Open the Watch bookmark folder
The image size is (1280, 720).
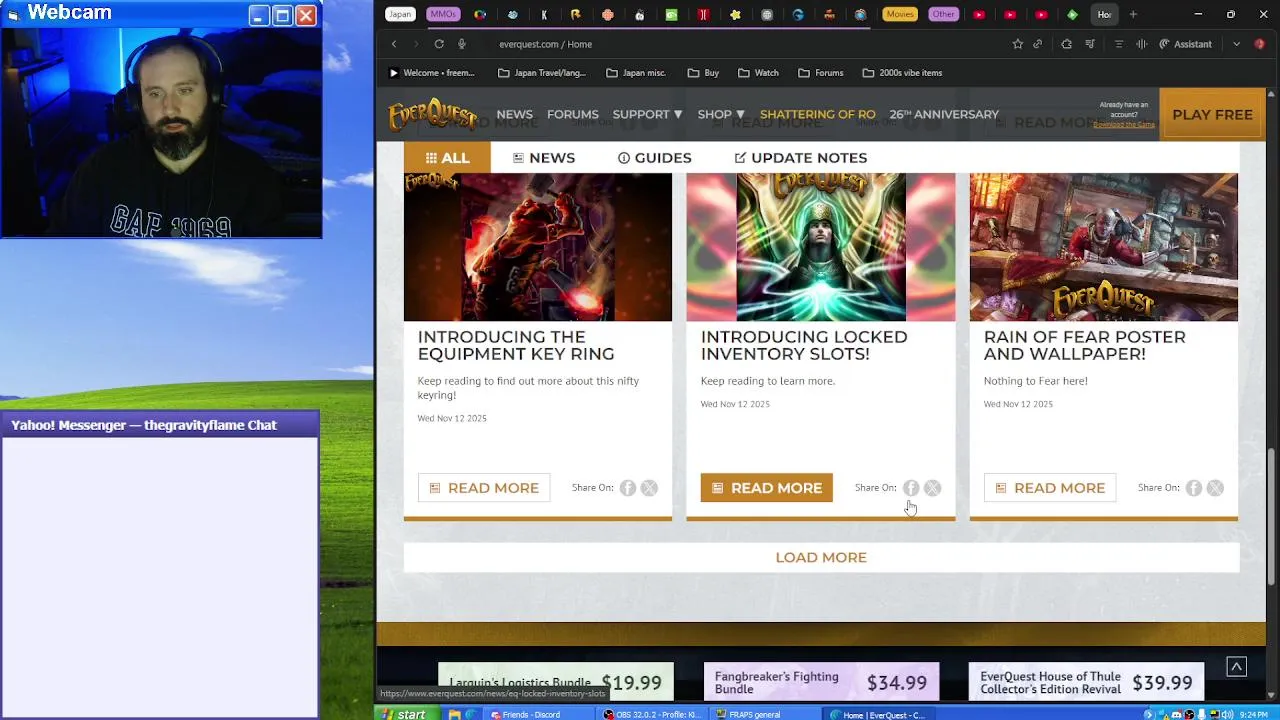coord(758,73)
